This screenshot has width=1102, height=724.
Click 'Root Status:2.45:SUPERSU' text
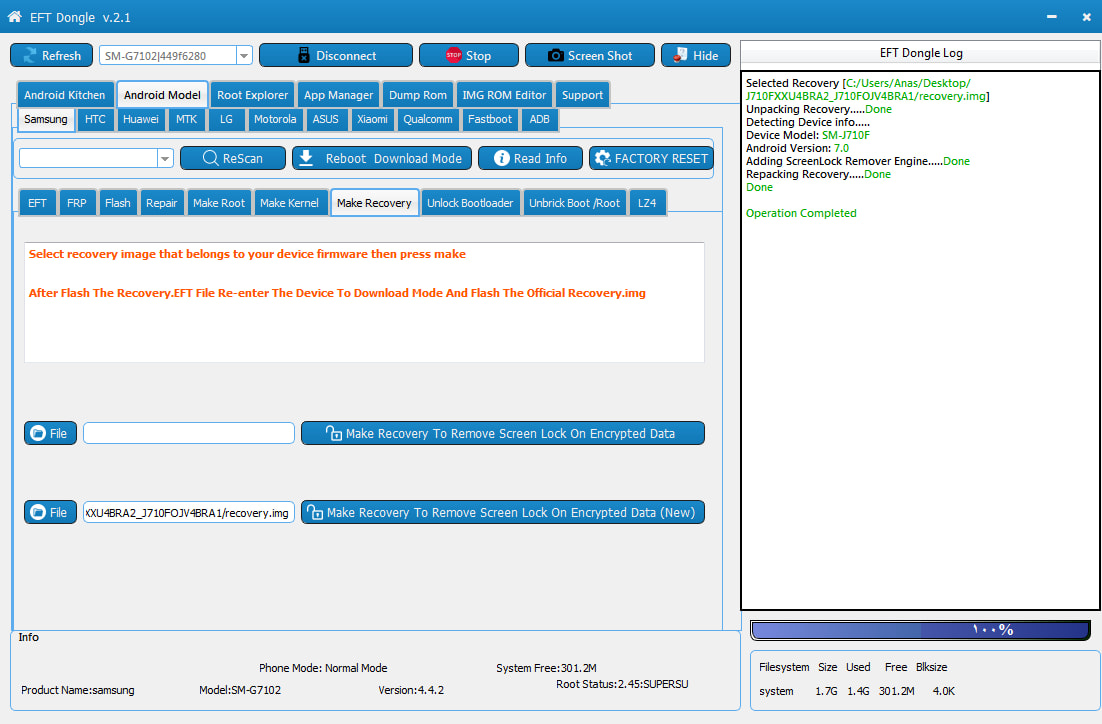(622, 684)
